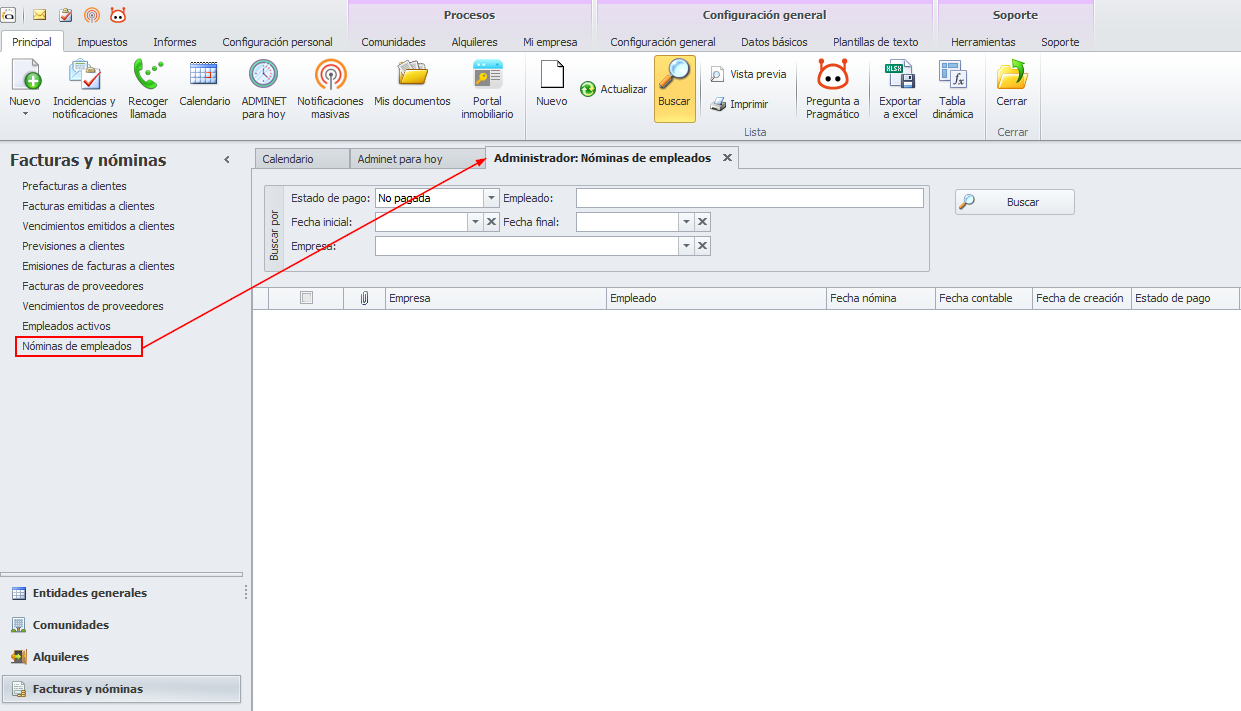Switch to the Calendario document tab
The image size is (1241, 711).
(301, 159)
